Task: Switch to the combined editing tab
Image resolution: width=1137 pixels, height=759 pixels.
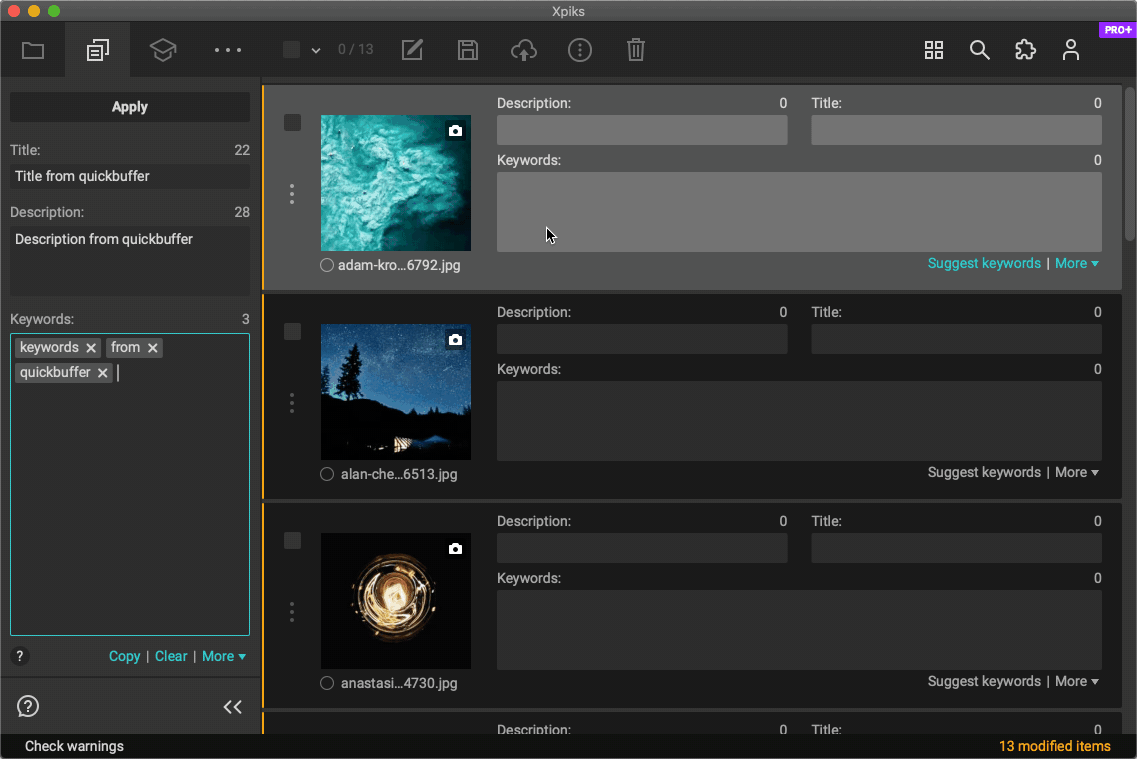Action: (x=97, y=49)
